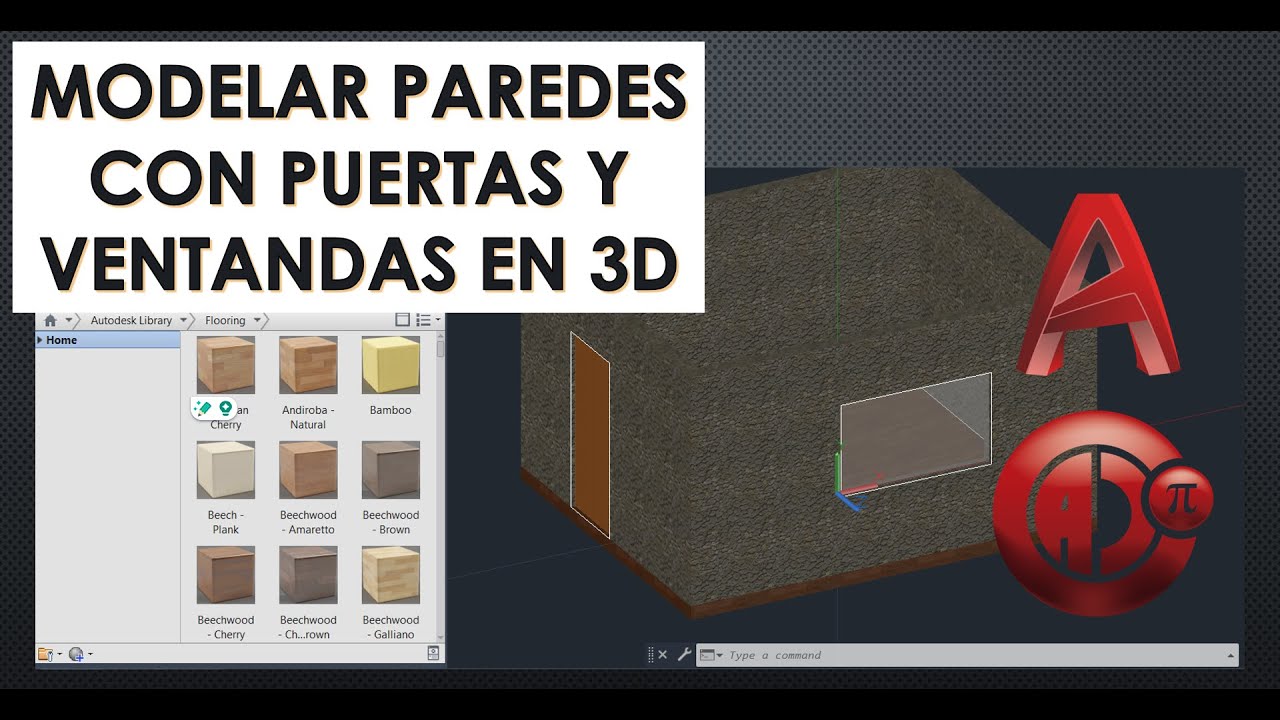Image resolution: width=1280 pixels, height=720 pixels.
Task: Select the Beechwood - Ch...rown material
Action: tap(308, 575)
